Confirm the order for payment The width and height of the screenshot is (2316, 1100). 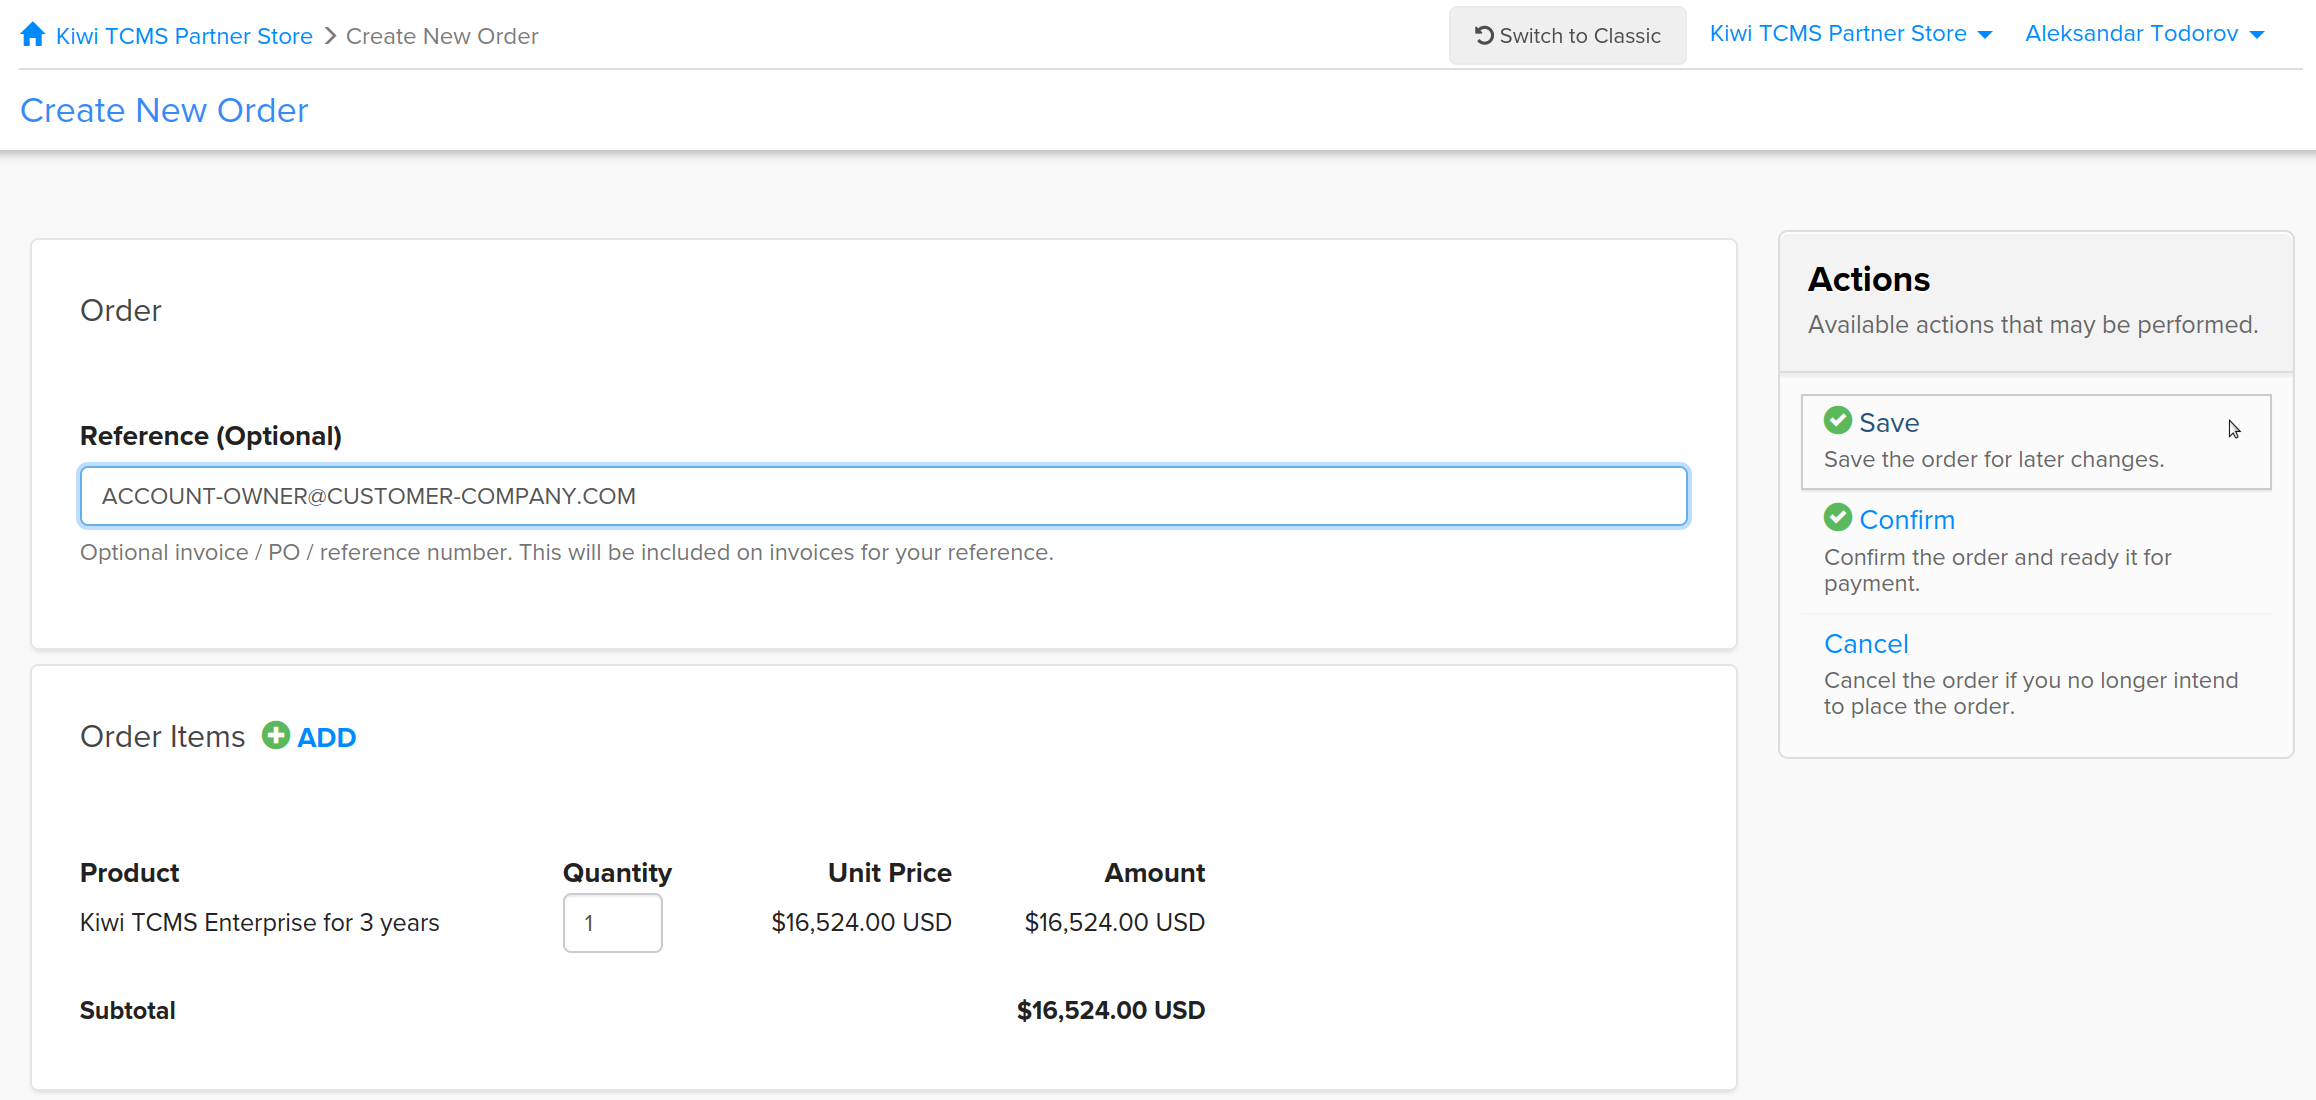tap(2036, 550)
